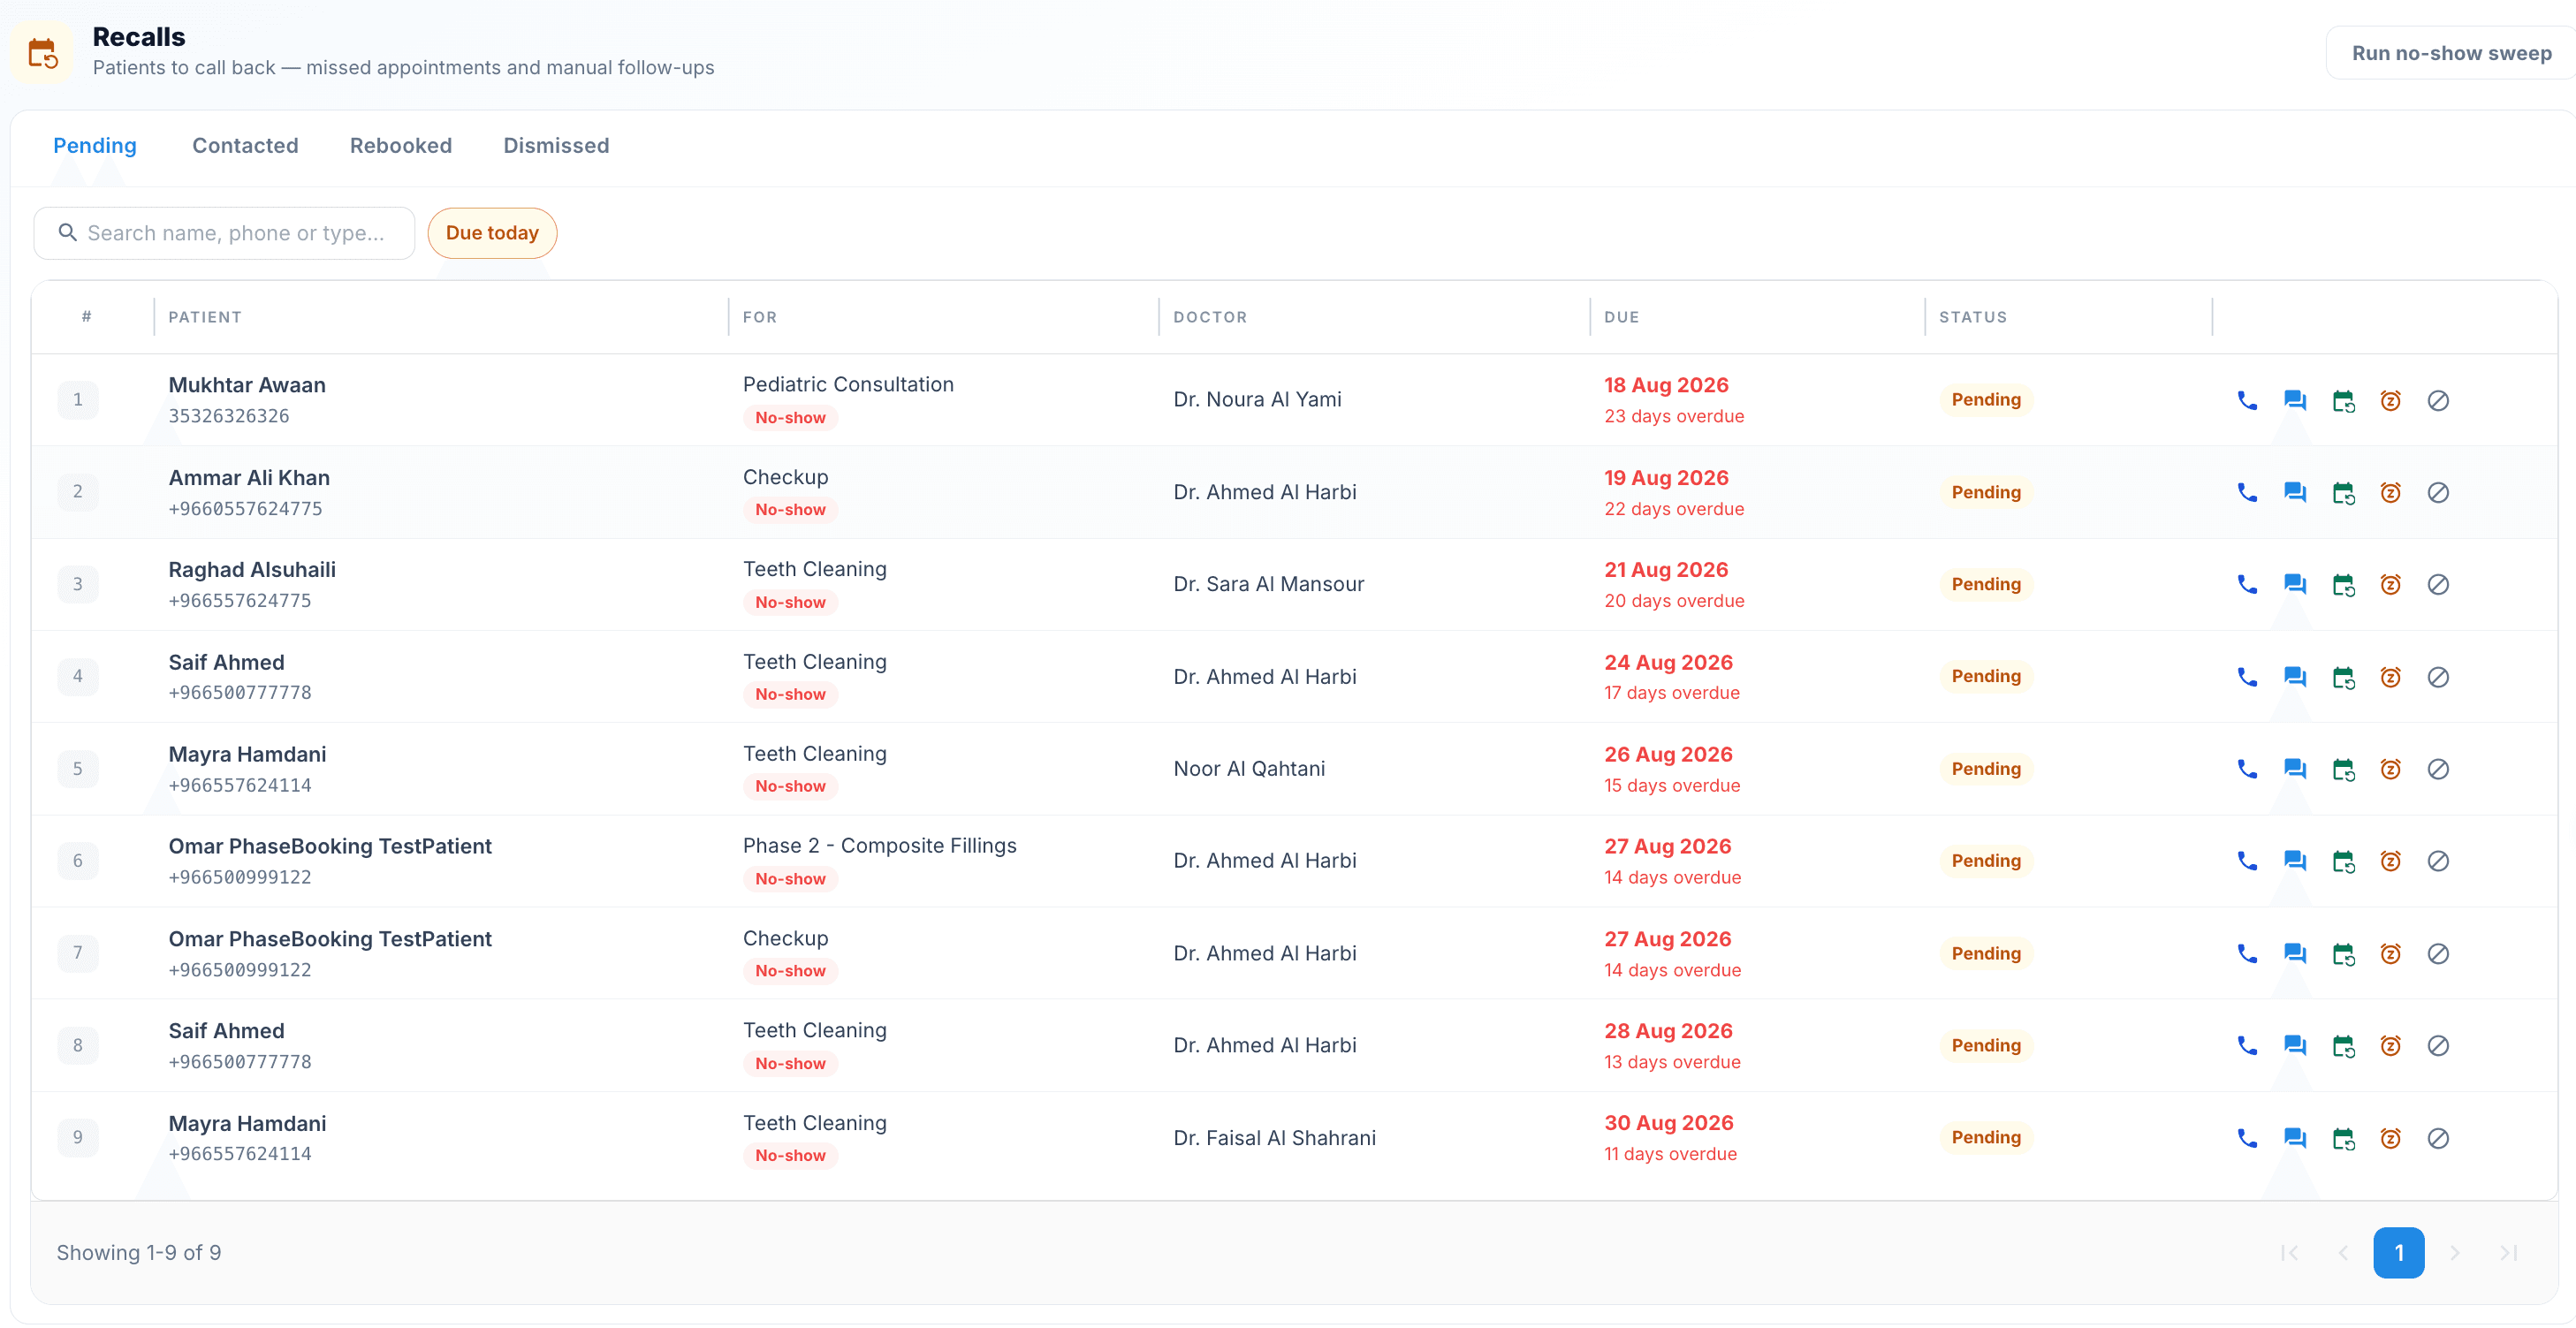Open the Rebooked tab
This screenshot has height=1328, width=2576.
pyautogui.click(x=401, y=146)
